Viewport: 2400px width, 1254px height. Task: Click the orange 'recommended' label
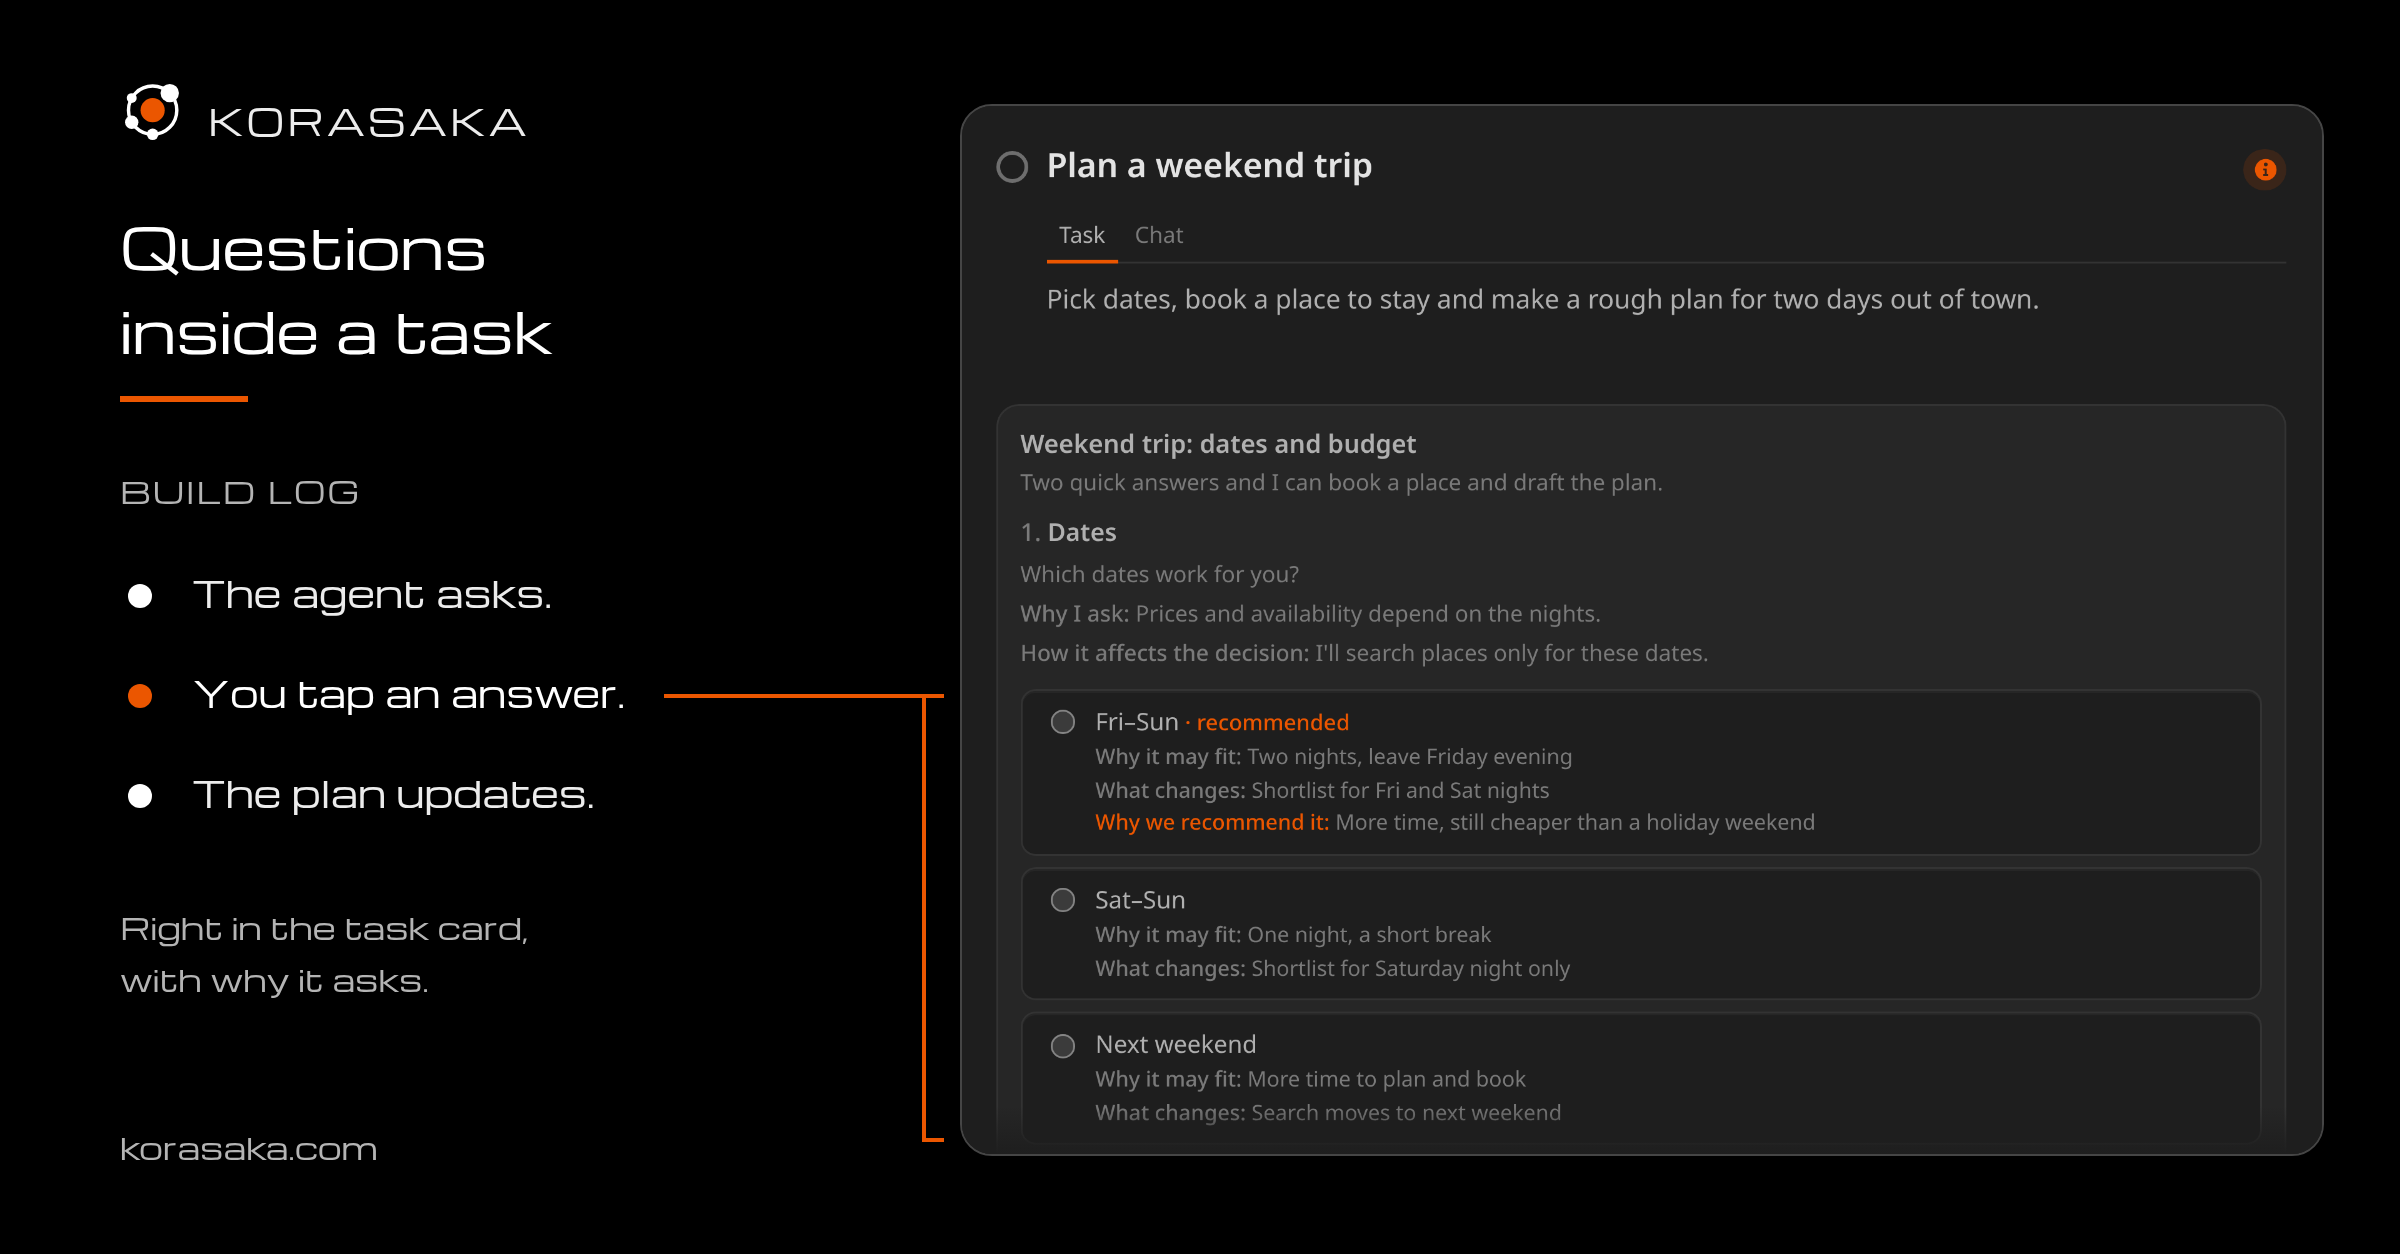coord(1272,723)
